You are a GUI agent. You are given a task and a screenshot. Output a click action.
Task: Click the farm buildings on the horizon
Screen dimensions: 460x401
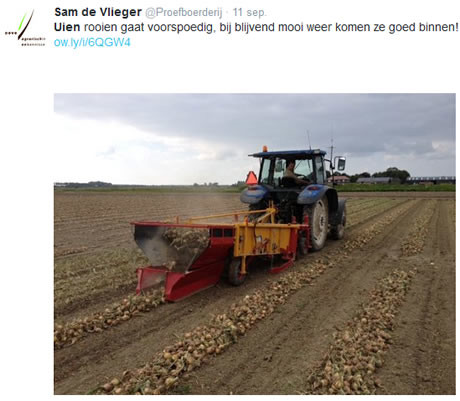point(392,180)
